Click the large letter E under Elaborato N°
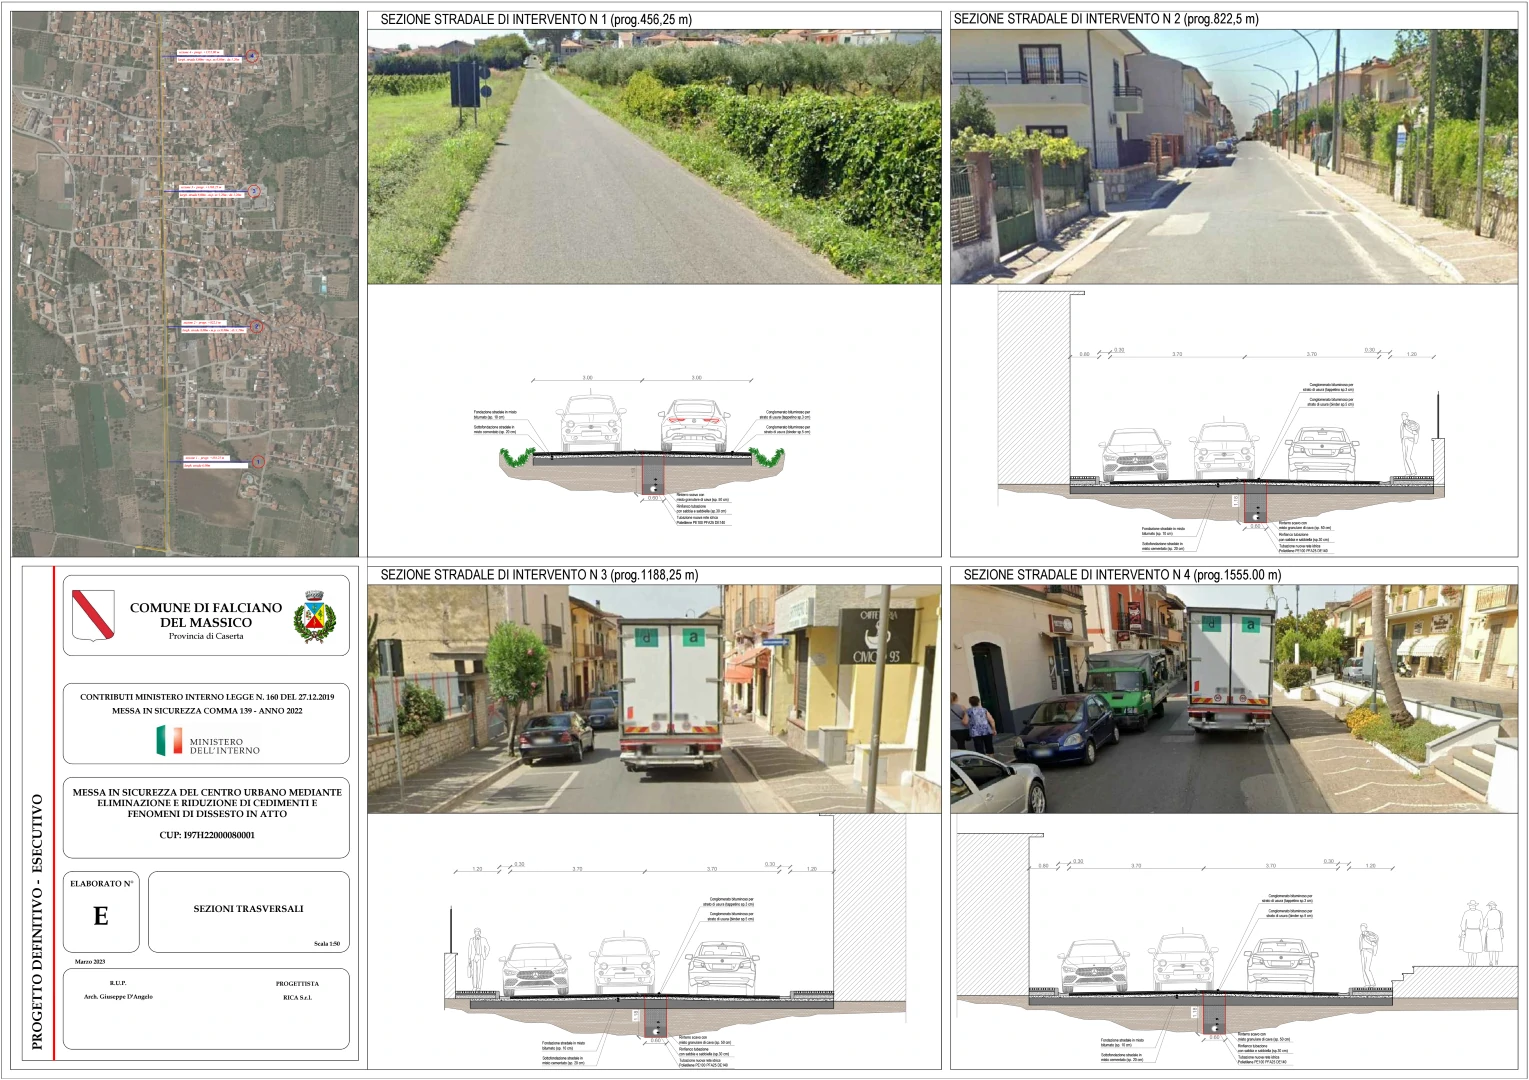 tap(100, 916)
